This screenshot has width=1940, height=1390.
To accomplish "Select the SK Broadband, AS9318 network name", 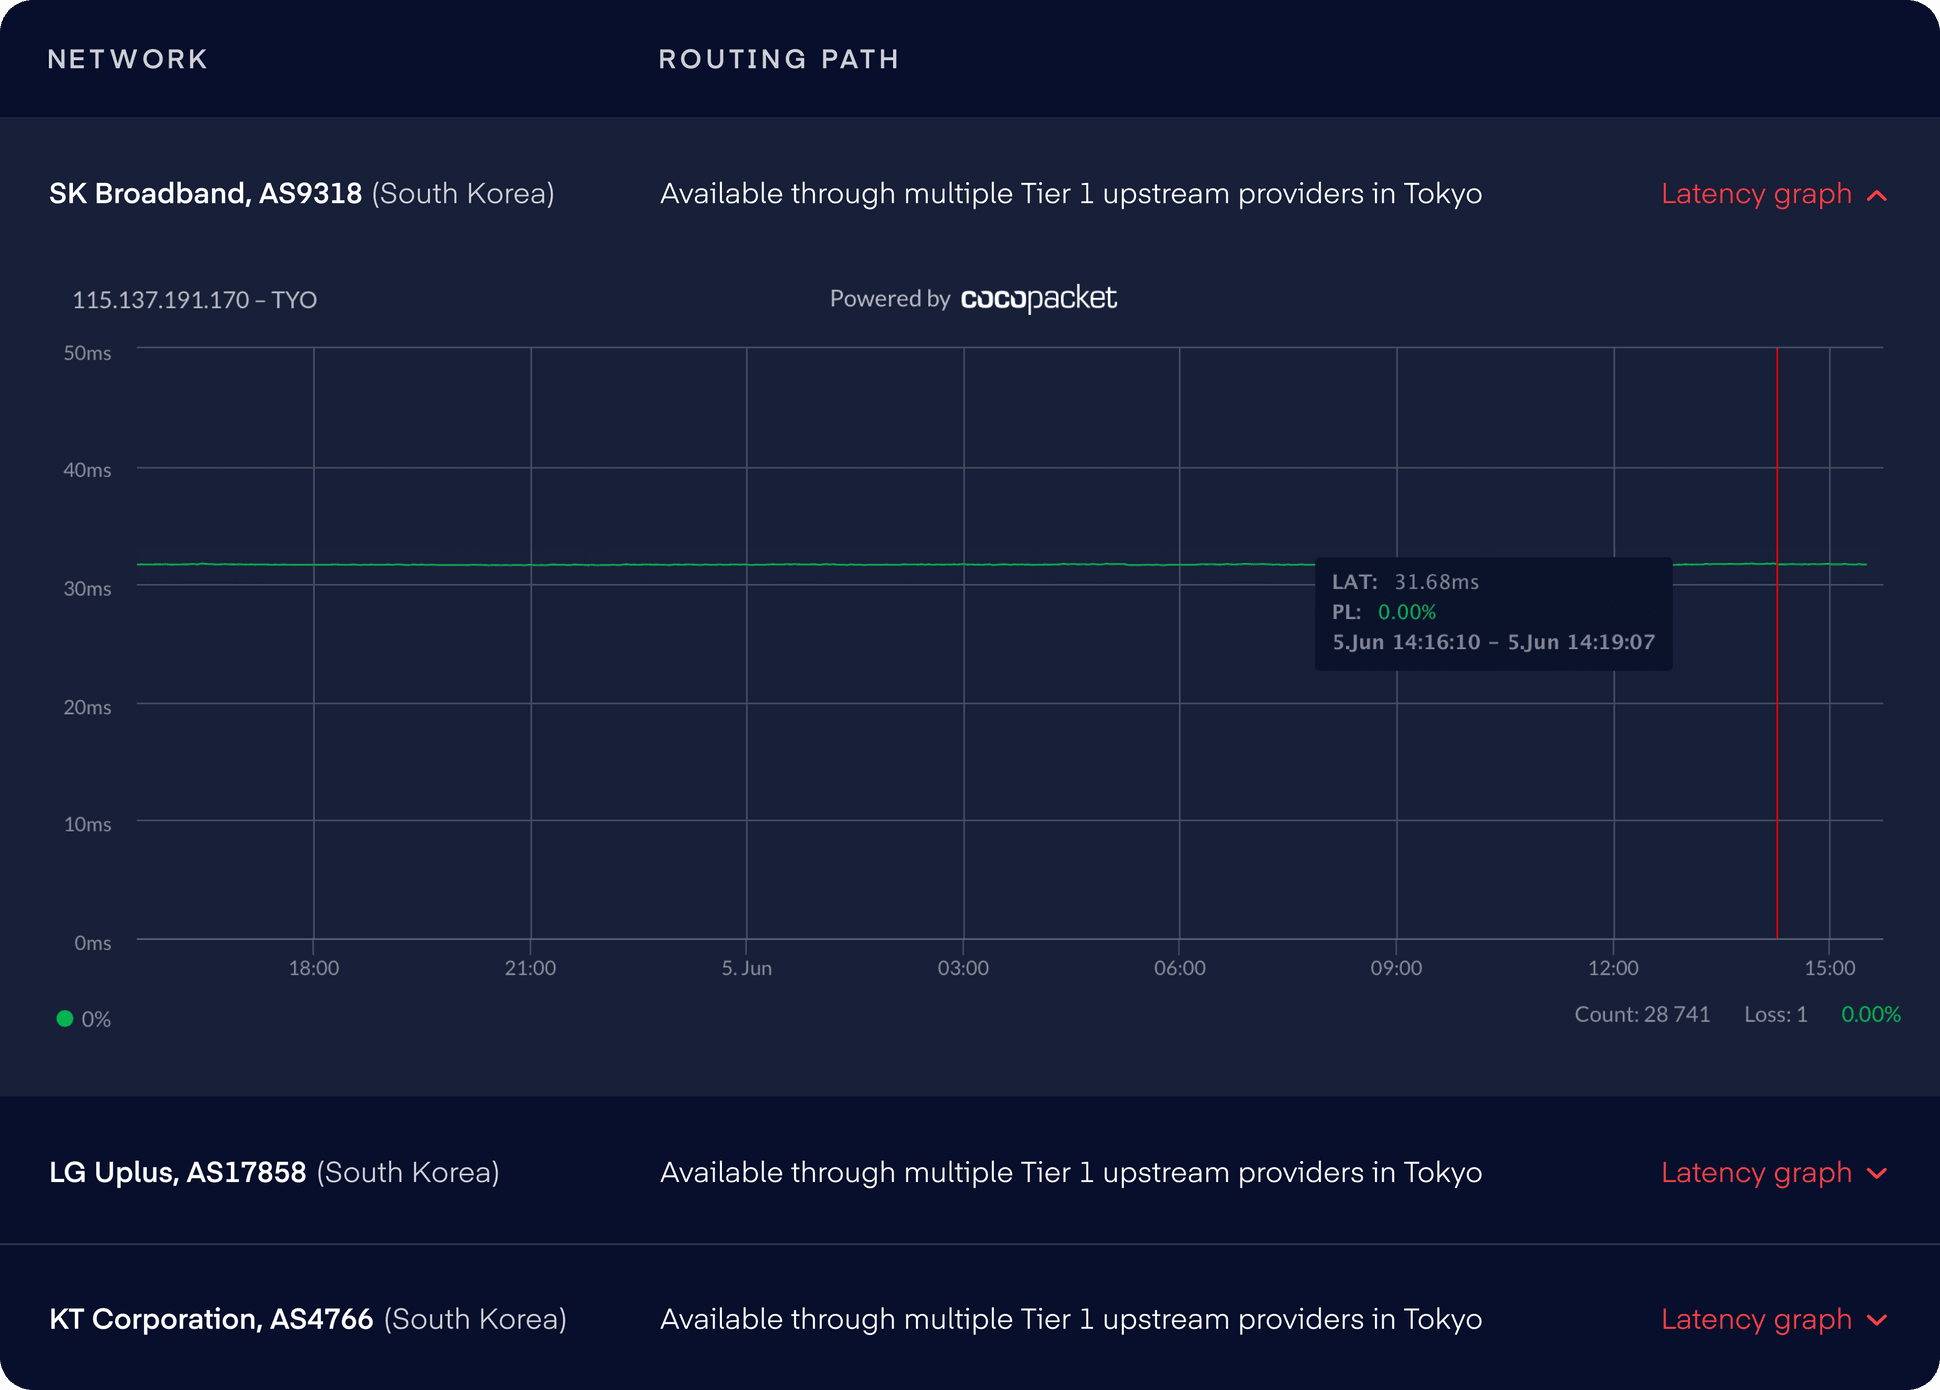I will (205, 194).
